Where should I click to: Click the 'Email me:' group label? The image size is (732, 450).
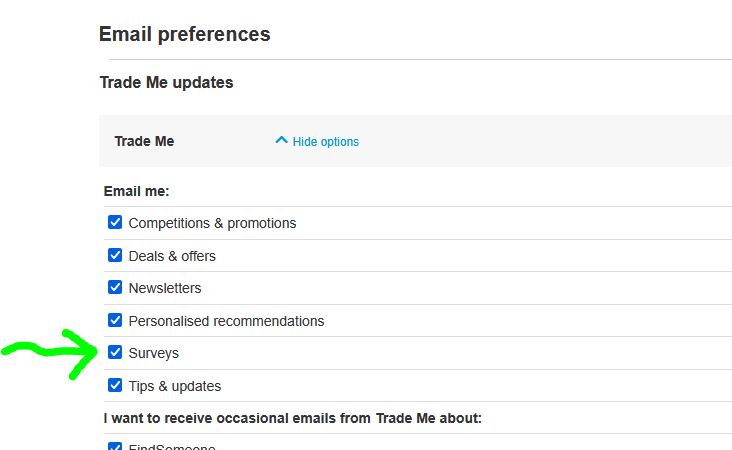pyautogui.click(x=136, y=191)
